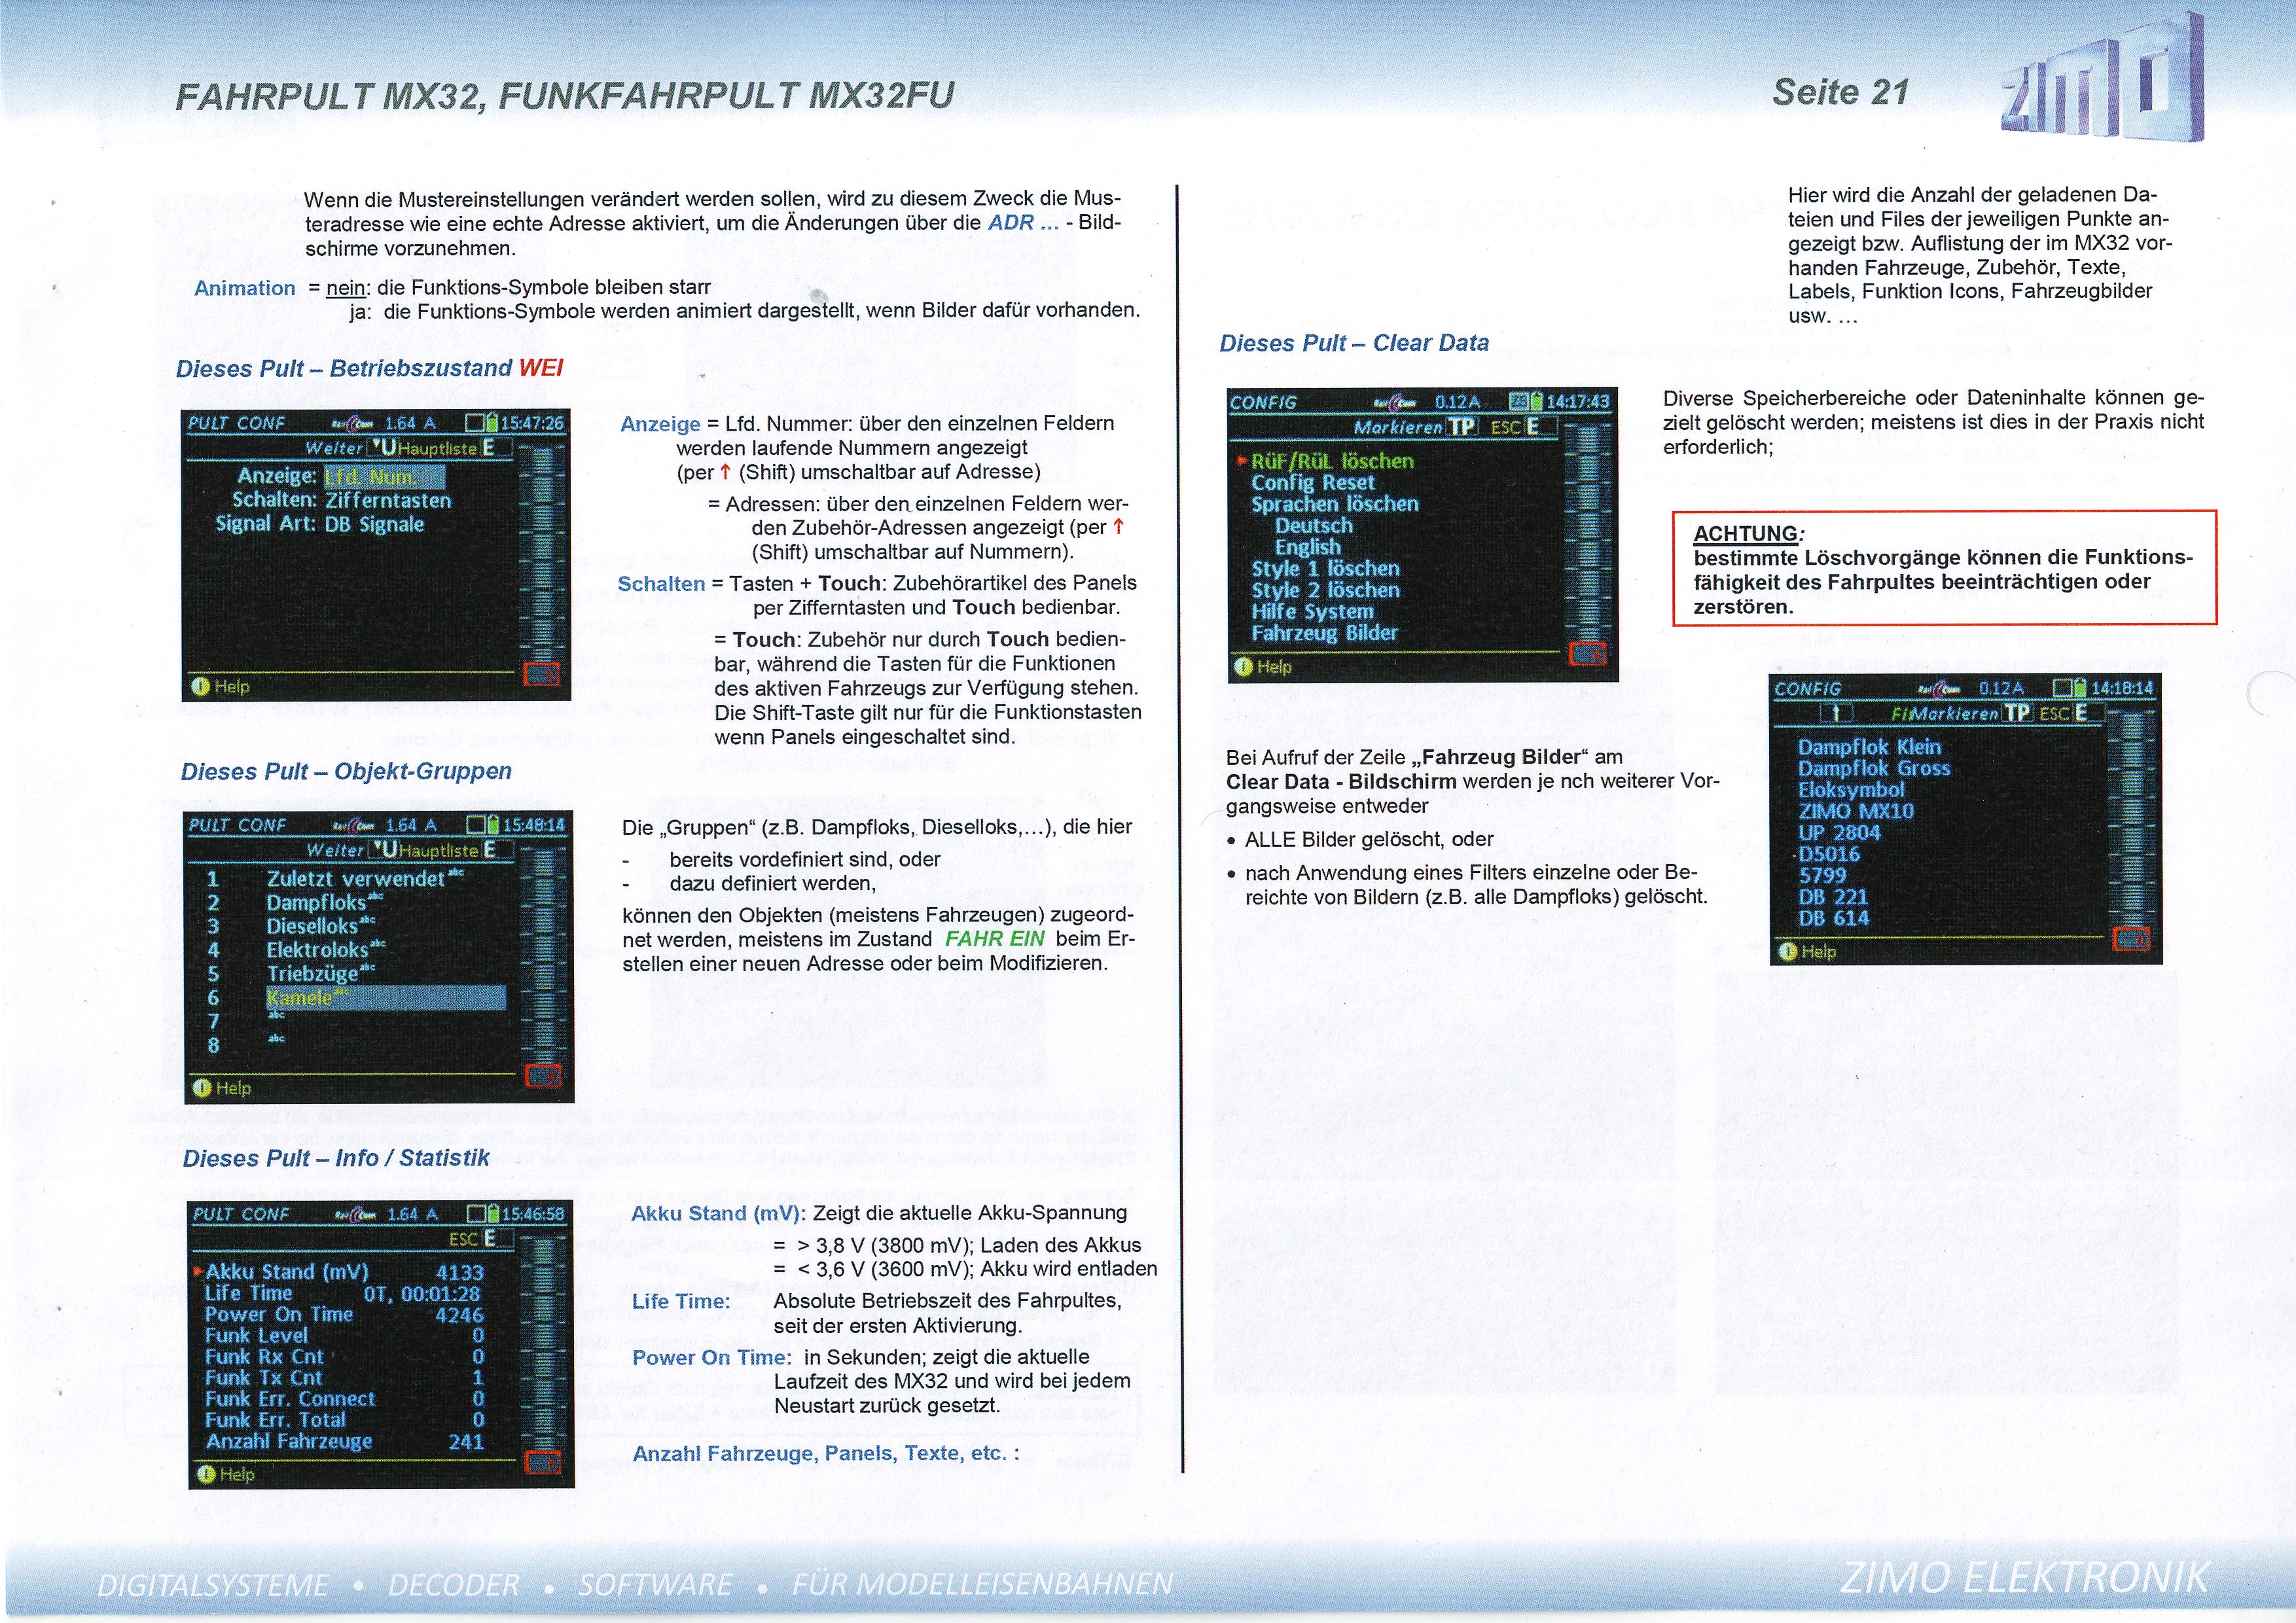
Task: Tap the U key symbol on the 15:48:14 screen
Action: [x=385, y=849]
